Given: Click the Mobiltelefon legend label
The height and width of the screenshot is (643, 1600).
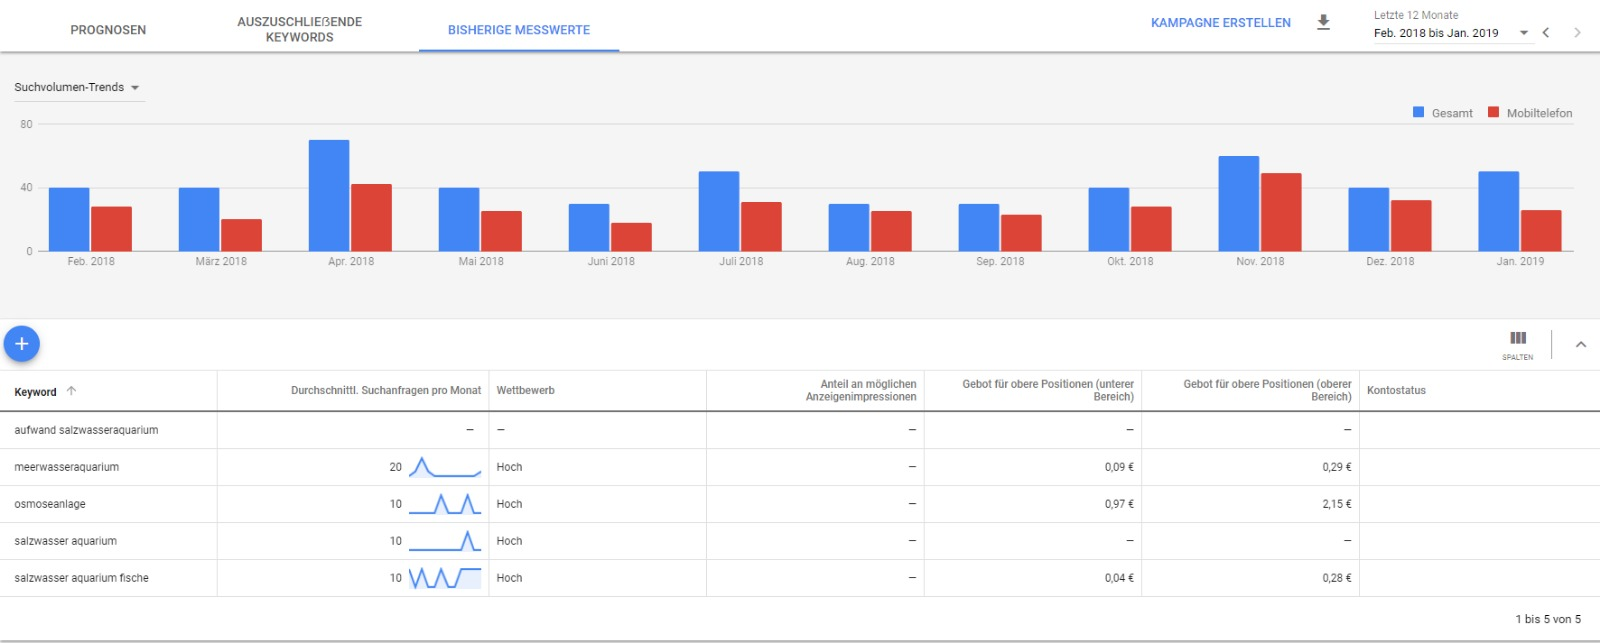Looking at the screenshot, I should [x=1539, y=113].
